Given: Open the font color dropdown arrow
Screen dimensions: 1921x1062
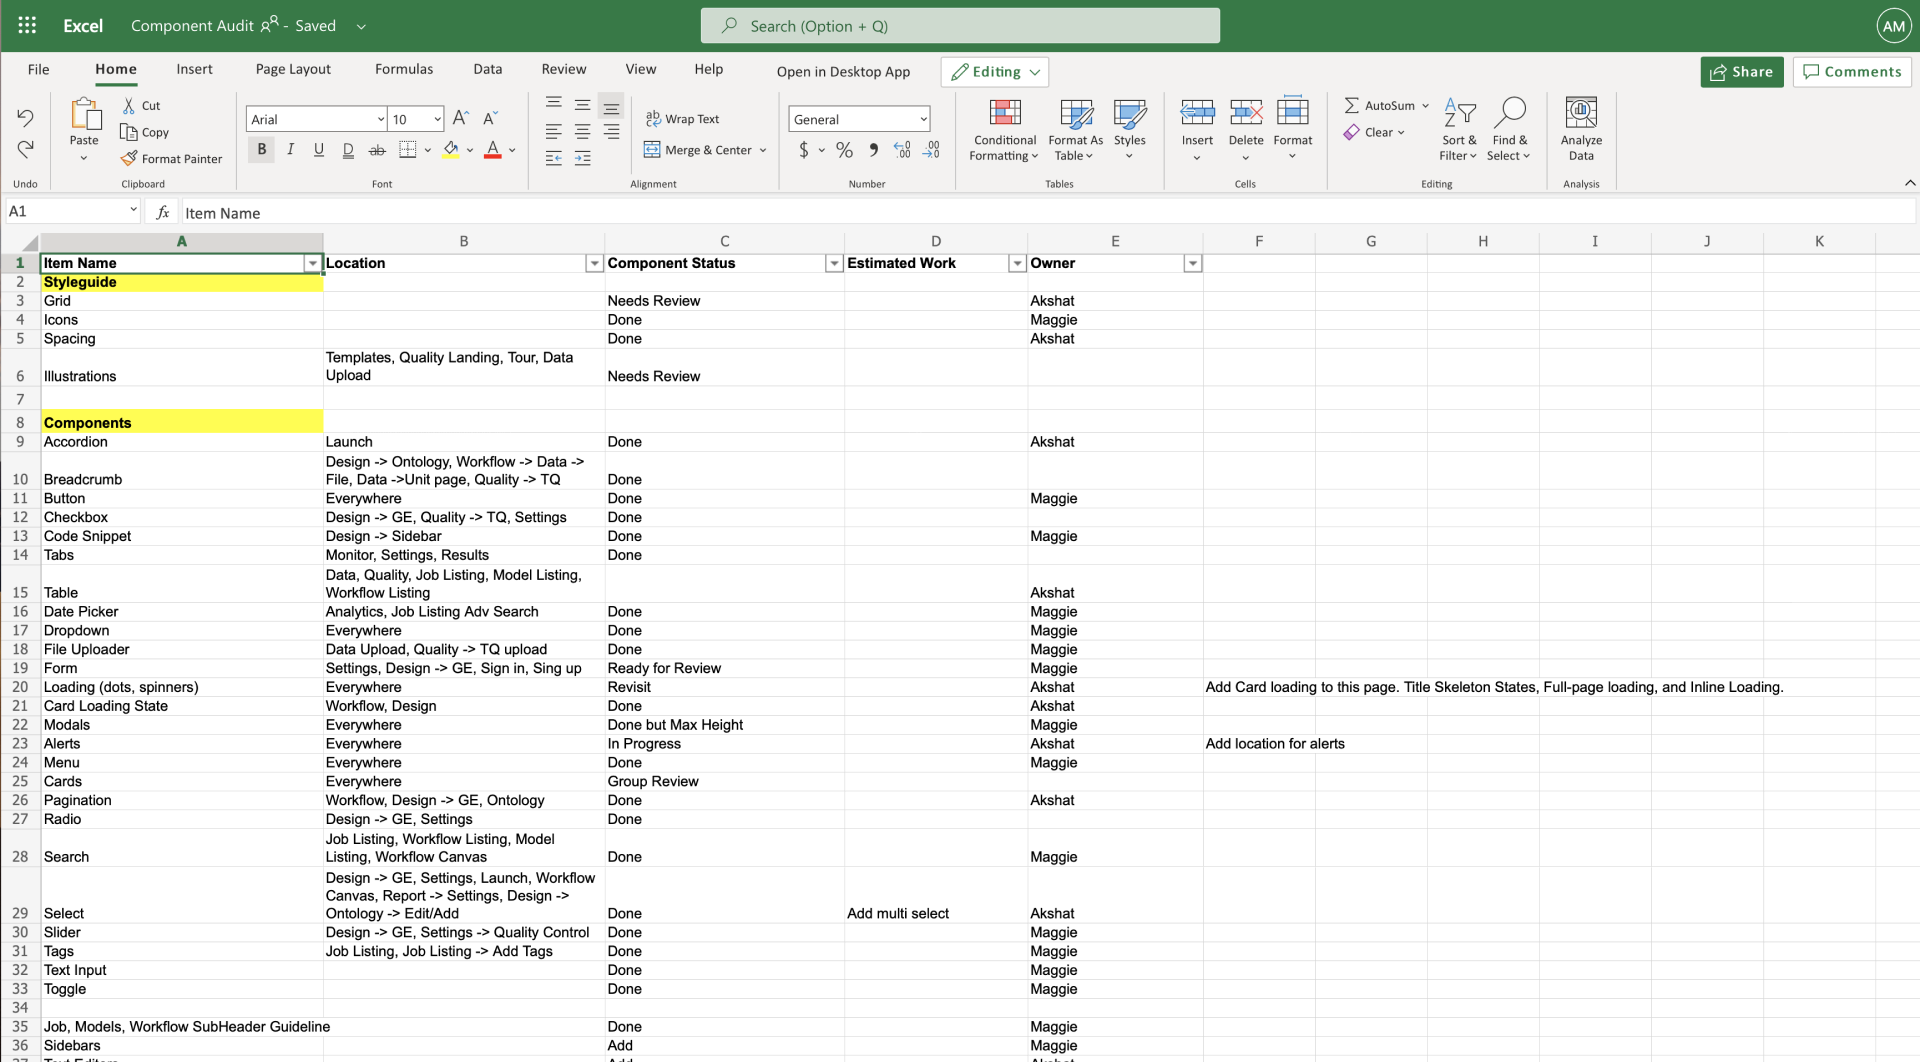Looking at the screenshot, I should tap(512, 150).
